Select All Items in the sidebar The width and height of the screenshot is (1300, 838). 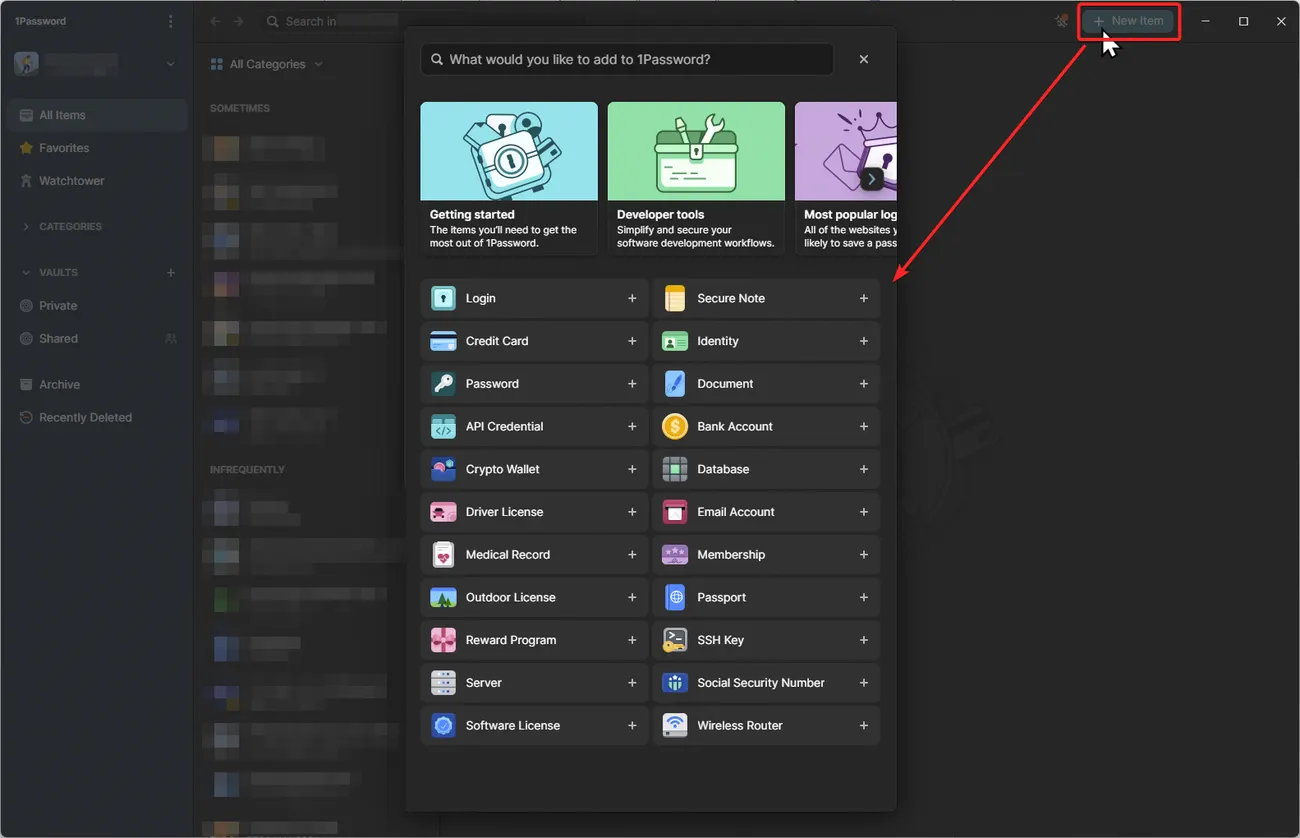click(97, 115)
